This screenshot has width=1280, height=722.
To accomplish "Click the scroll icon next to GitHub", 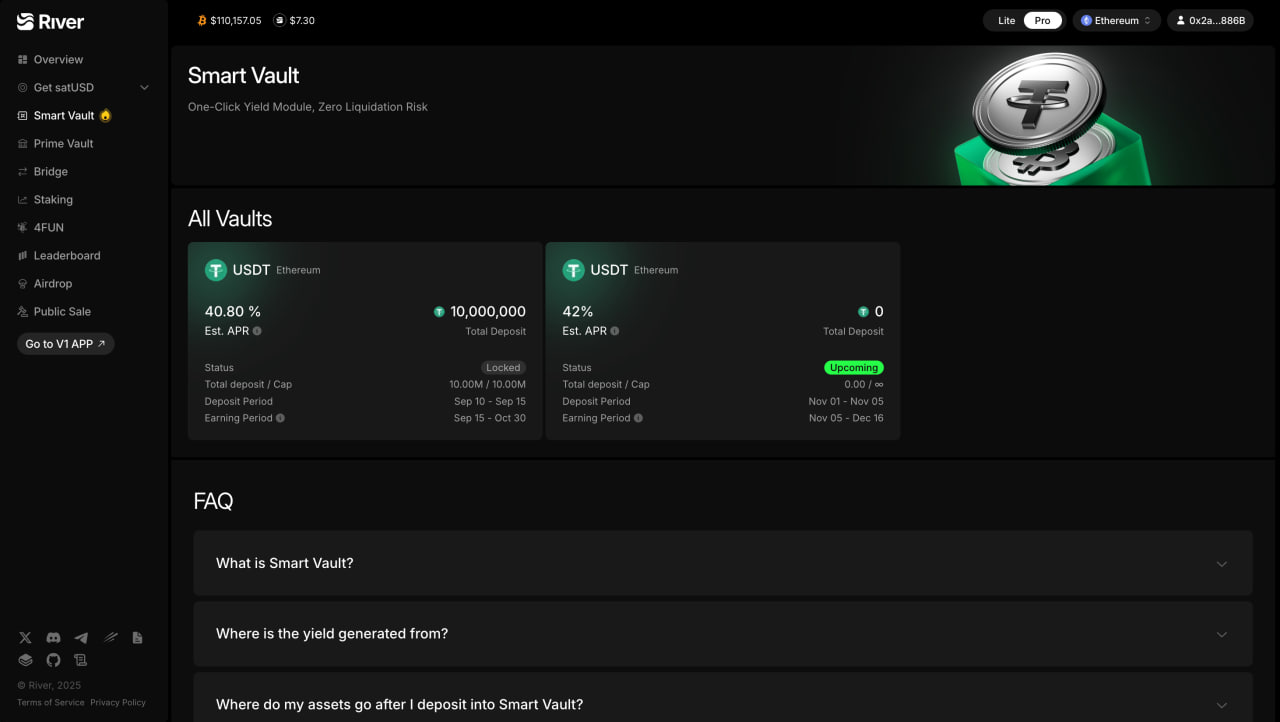I will coord(81,660).
